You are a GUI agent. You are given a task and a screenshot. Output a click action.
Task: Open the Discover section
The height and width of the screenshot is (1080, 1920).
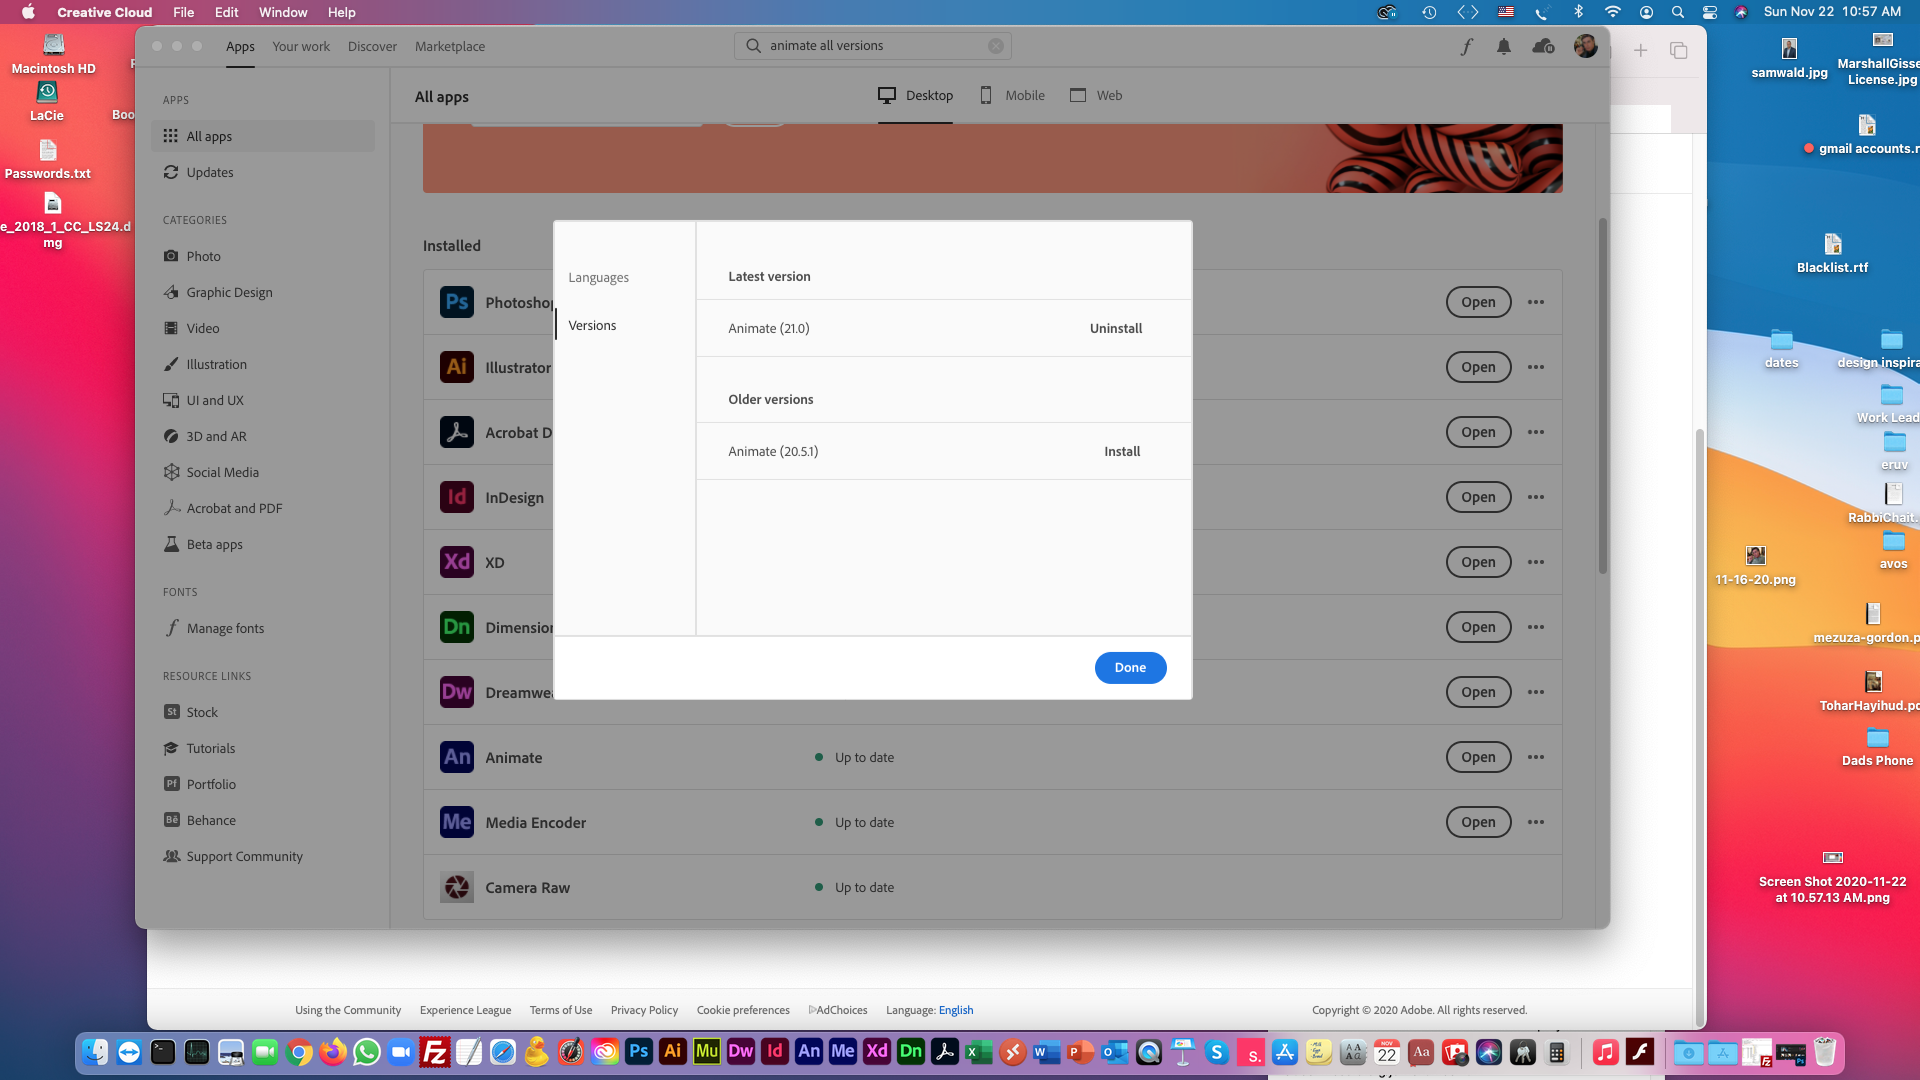pos(372,46)
